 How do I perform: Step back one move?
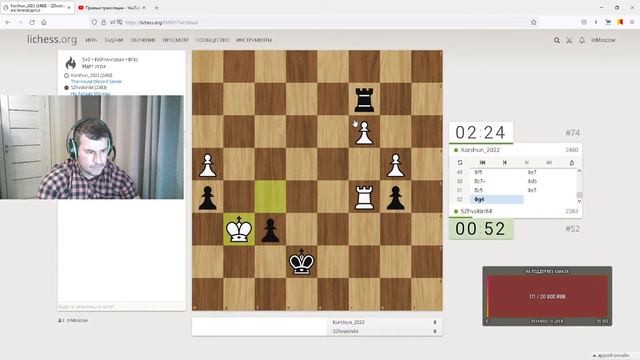coord(505,162)
